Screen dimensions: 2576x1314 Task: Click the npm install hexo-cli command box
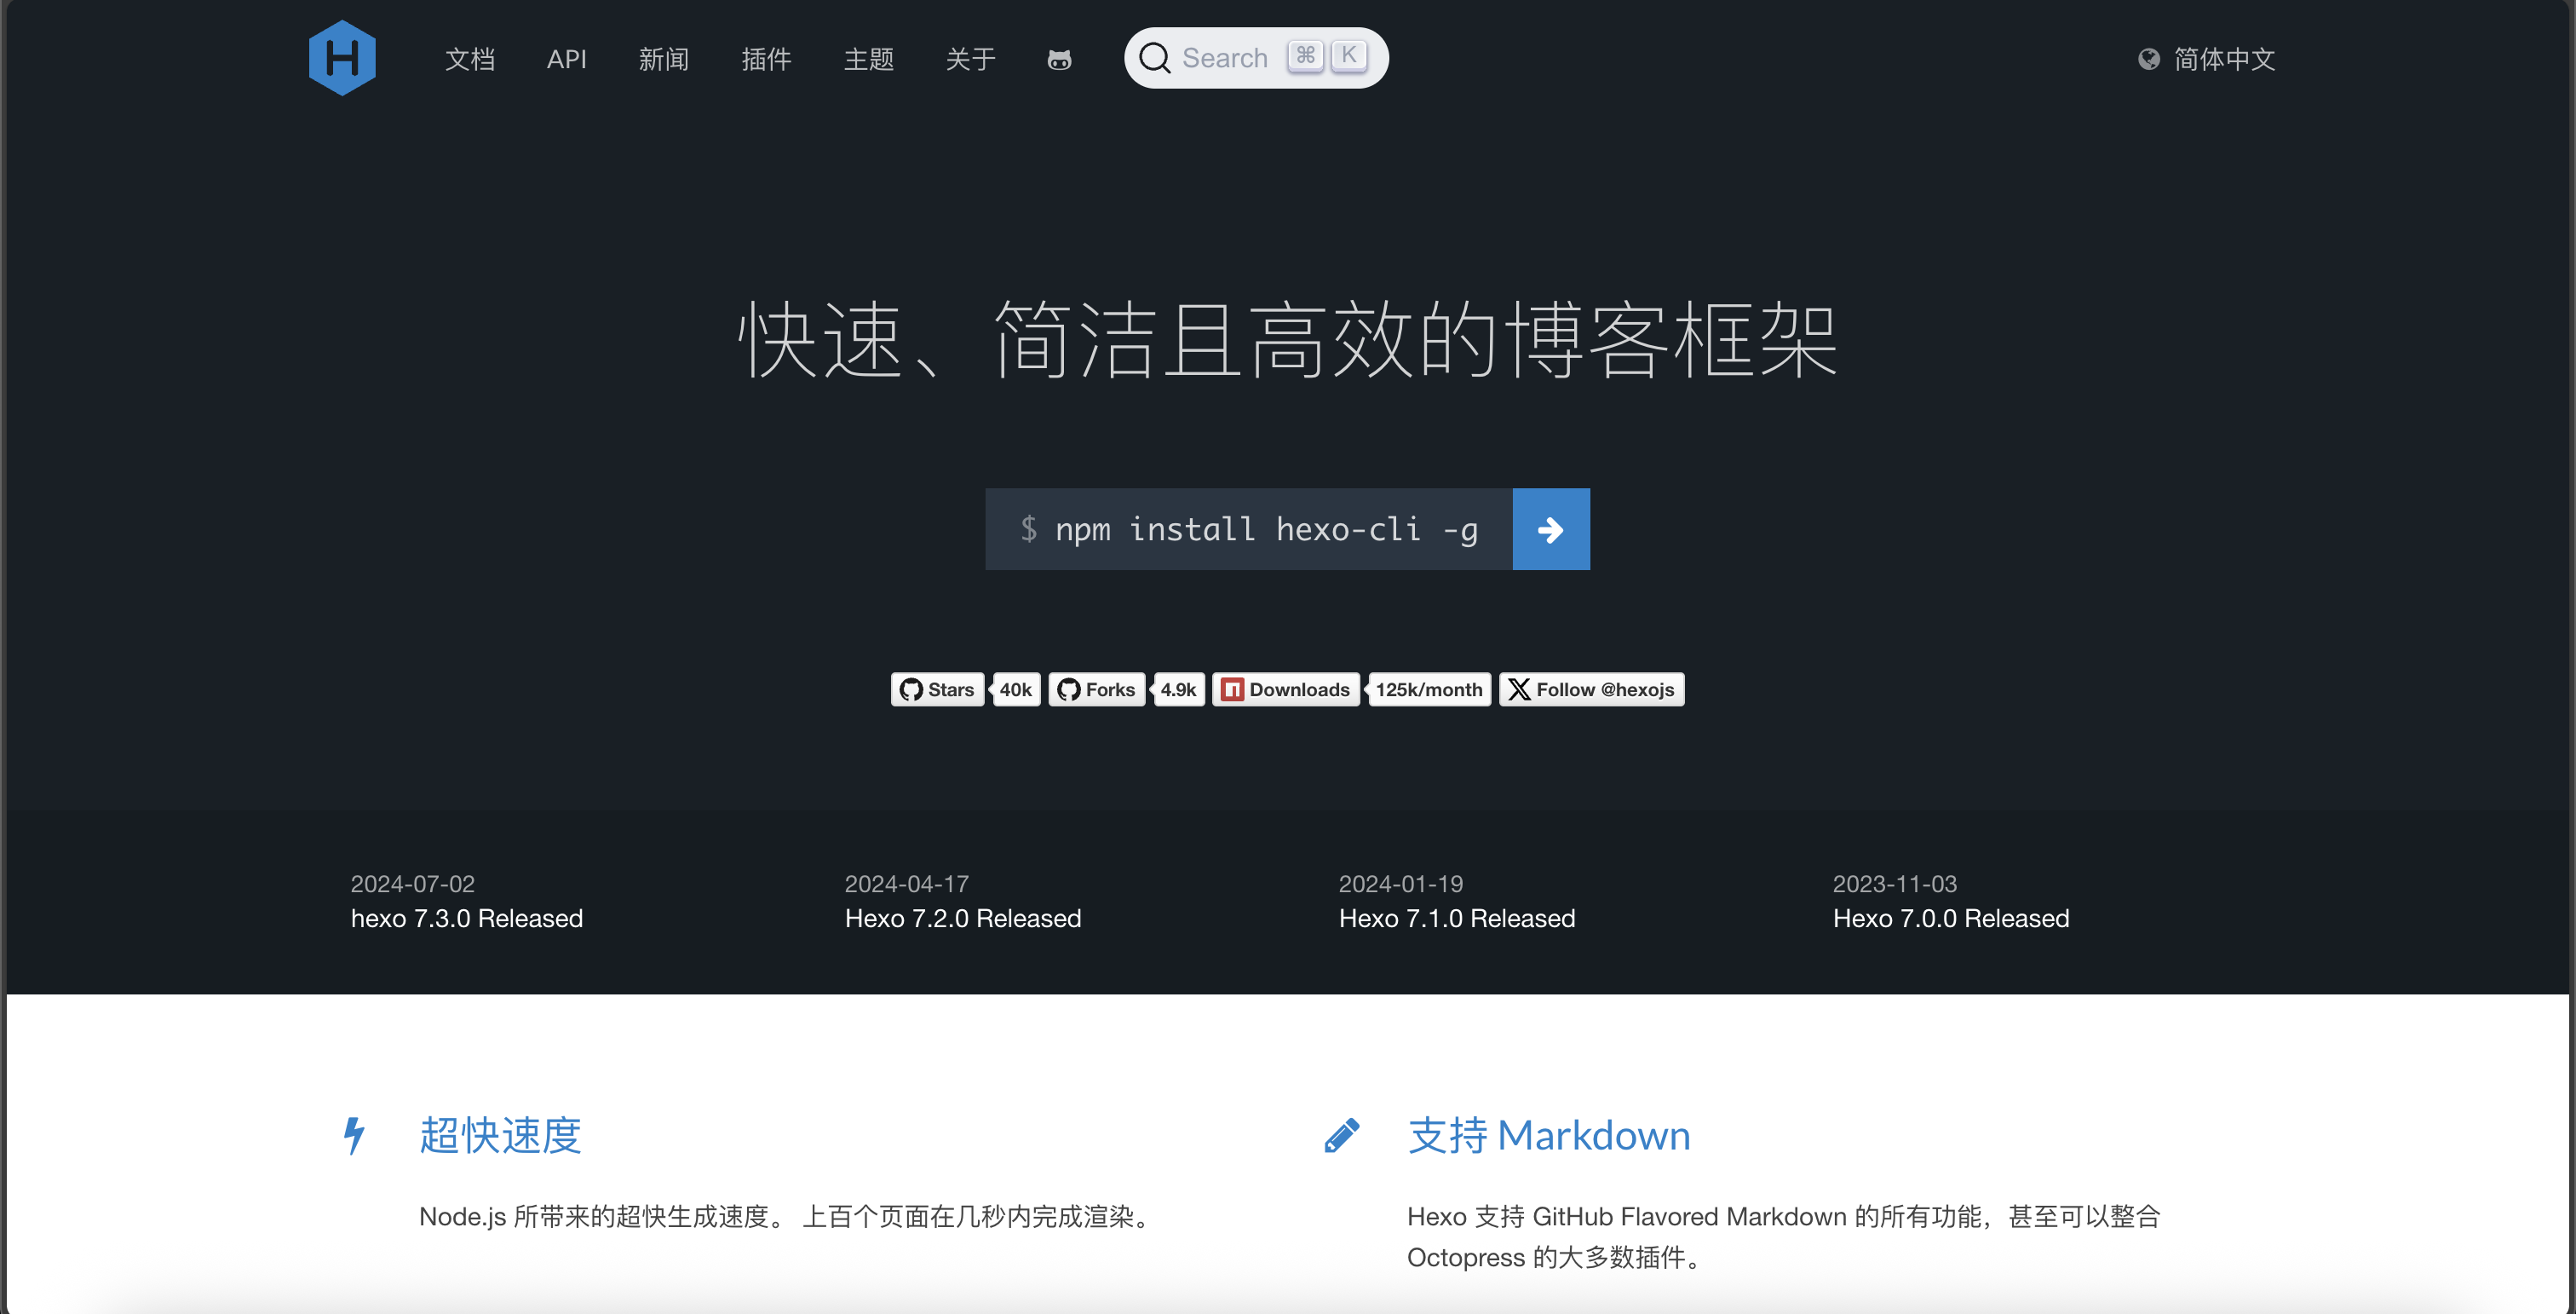[1249, 529]
